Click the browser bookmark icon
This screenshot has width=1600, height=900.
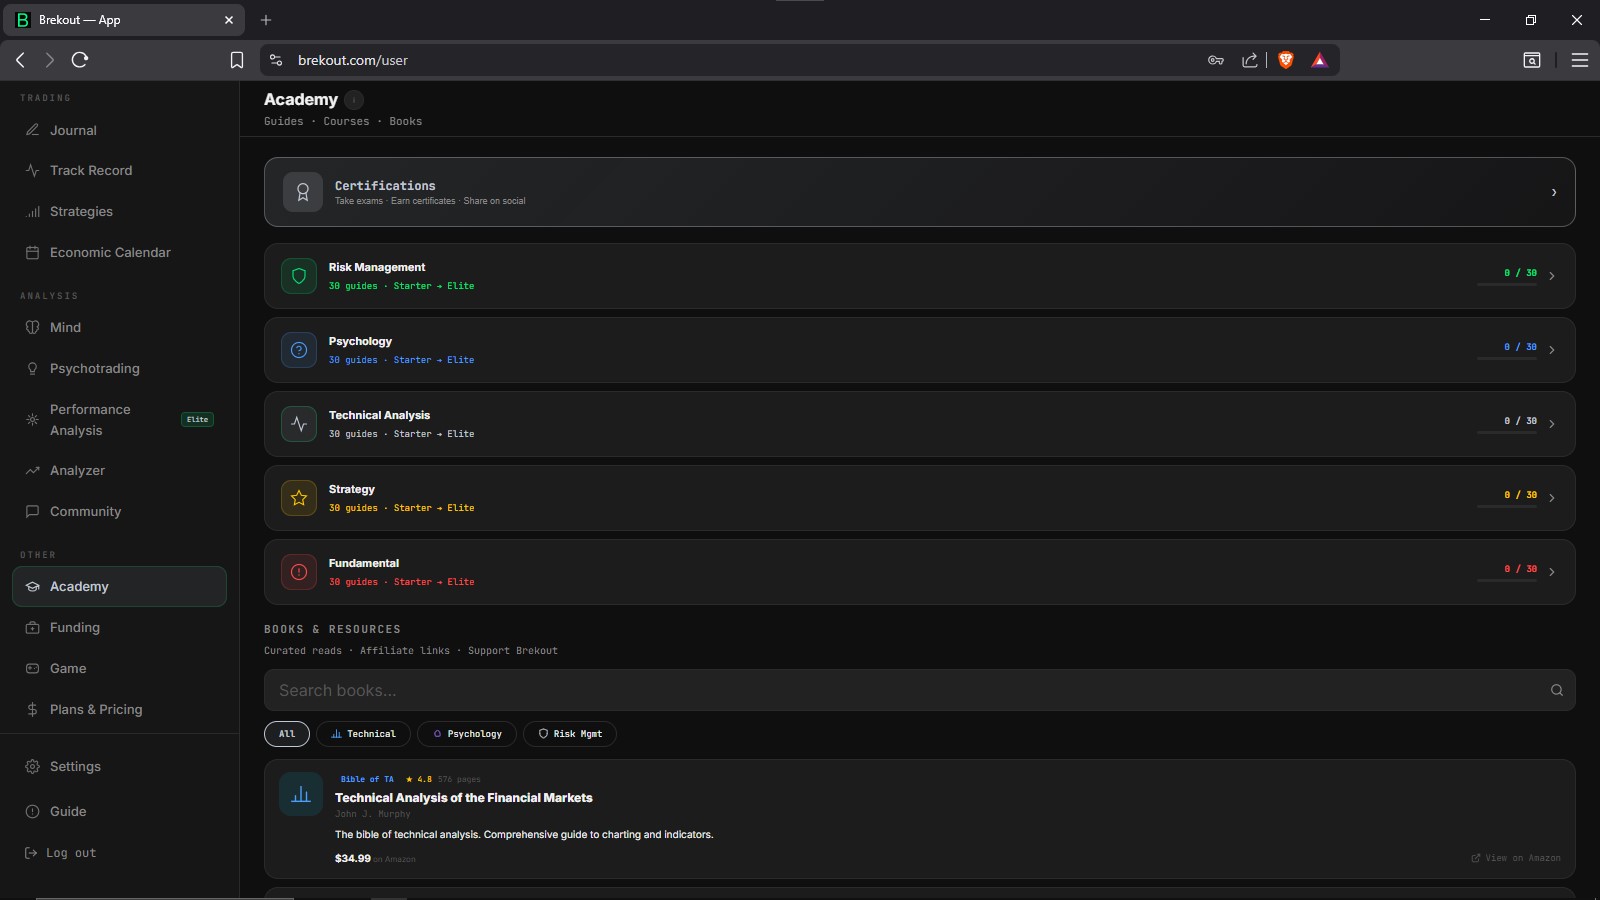tap(237, 60)
